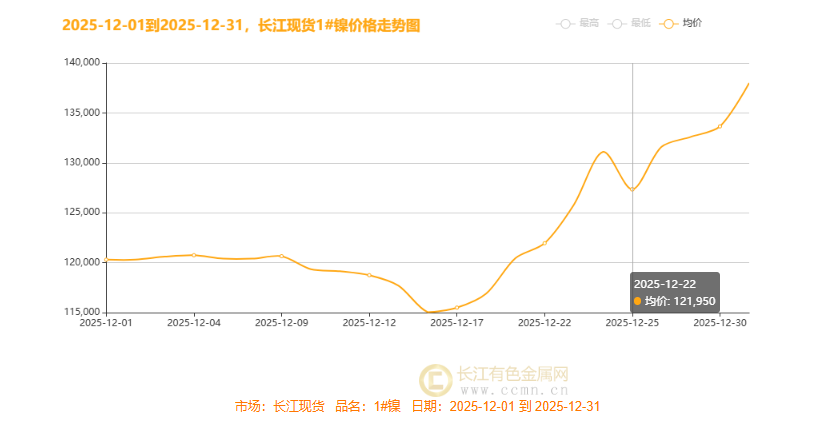Click the orange dot in the tooltip

pos(637,301)
